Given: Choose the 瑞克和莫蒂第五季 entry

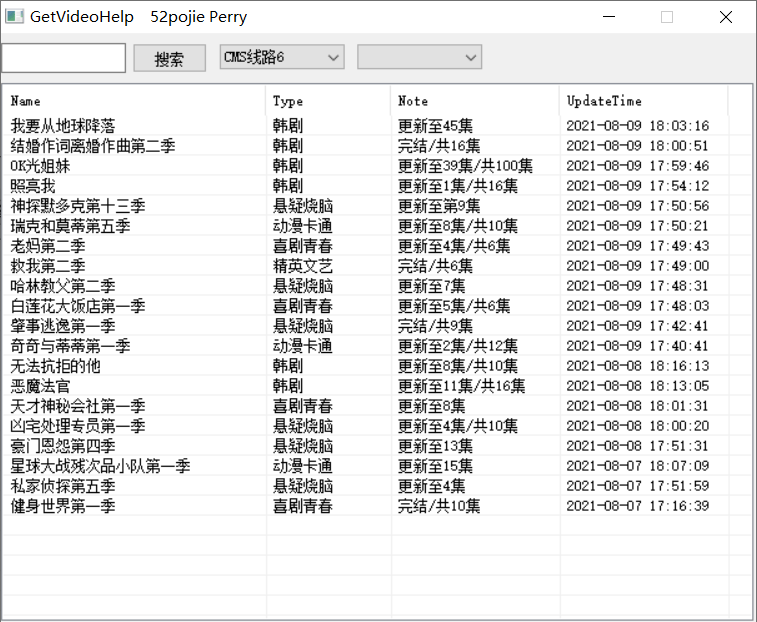Looking at the screenshot, I should tap(70, 226).
